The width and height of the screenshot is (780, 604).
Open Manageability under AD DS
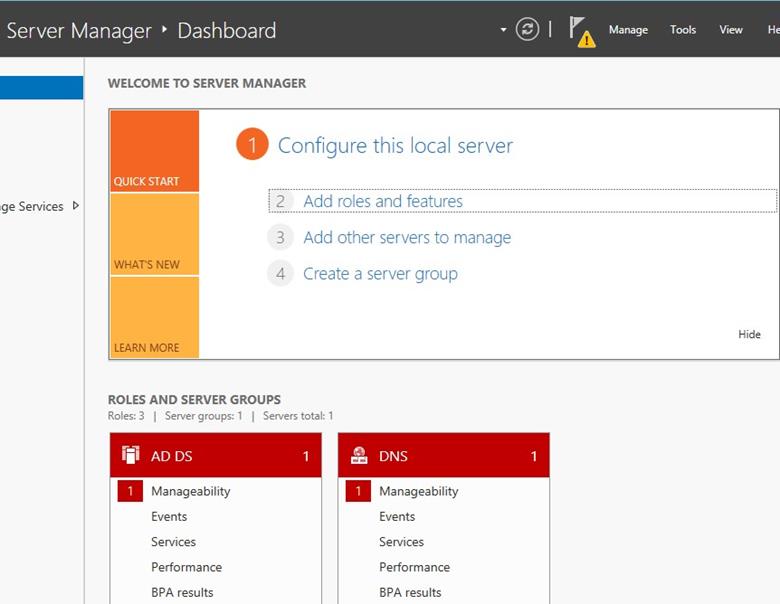pyautogui.click(x=191, y=492)
